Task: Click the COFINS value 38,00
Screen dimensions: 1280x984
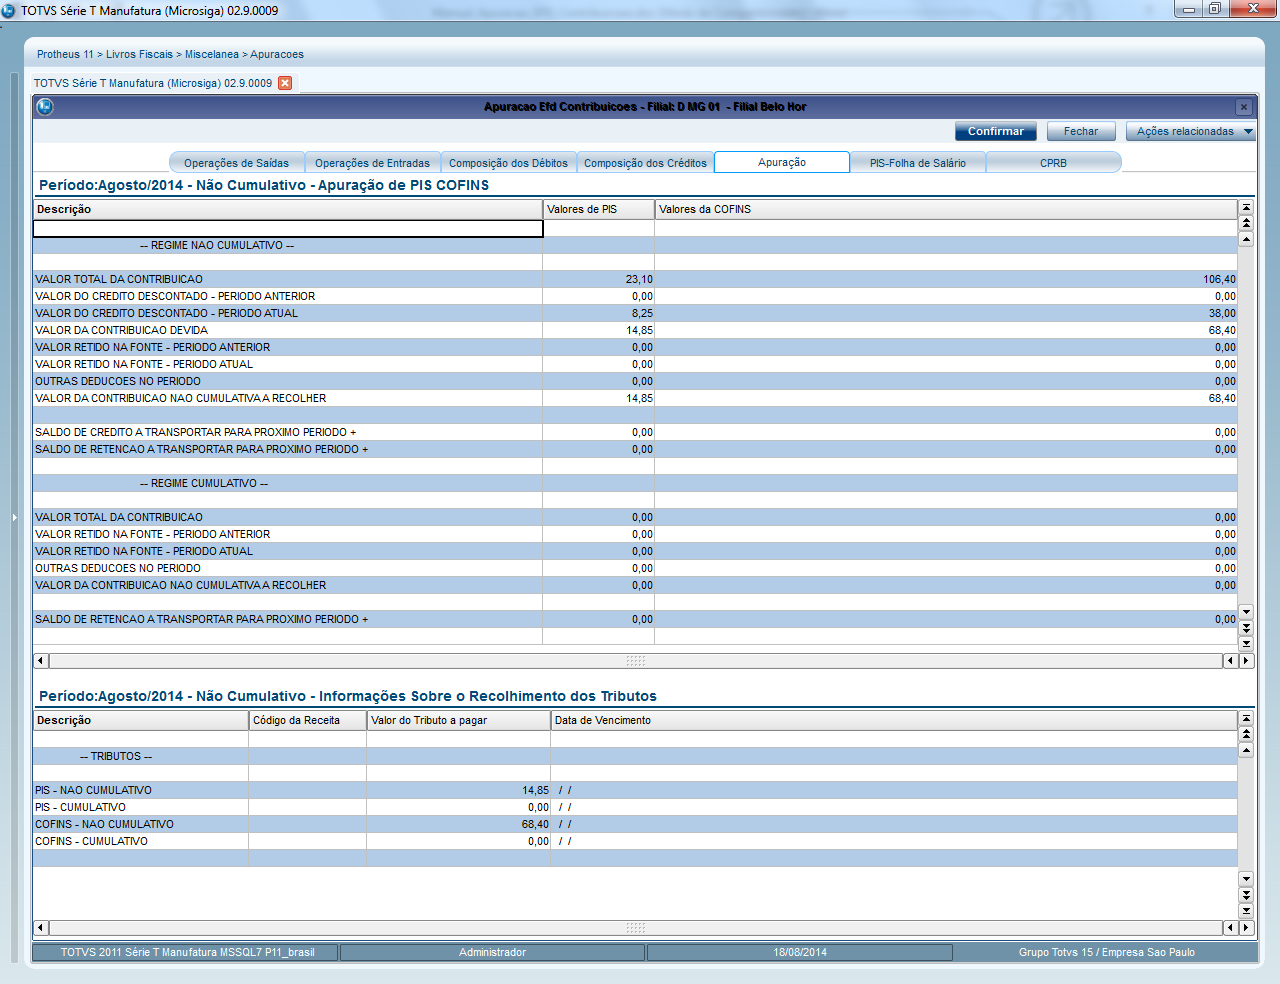Action: (1222, 313)
